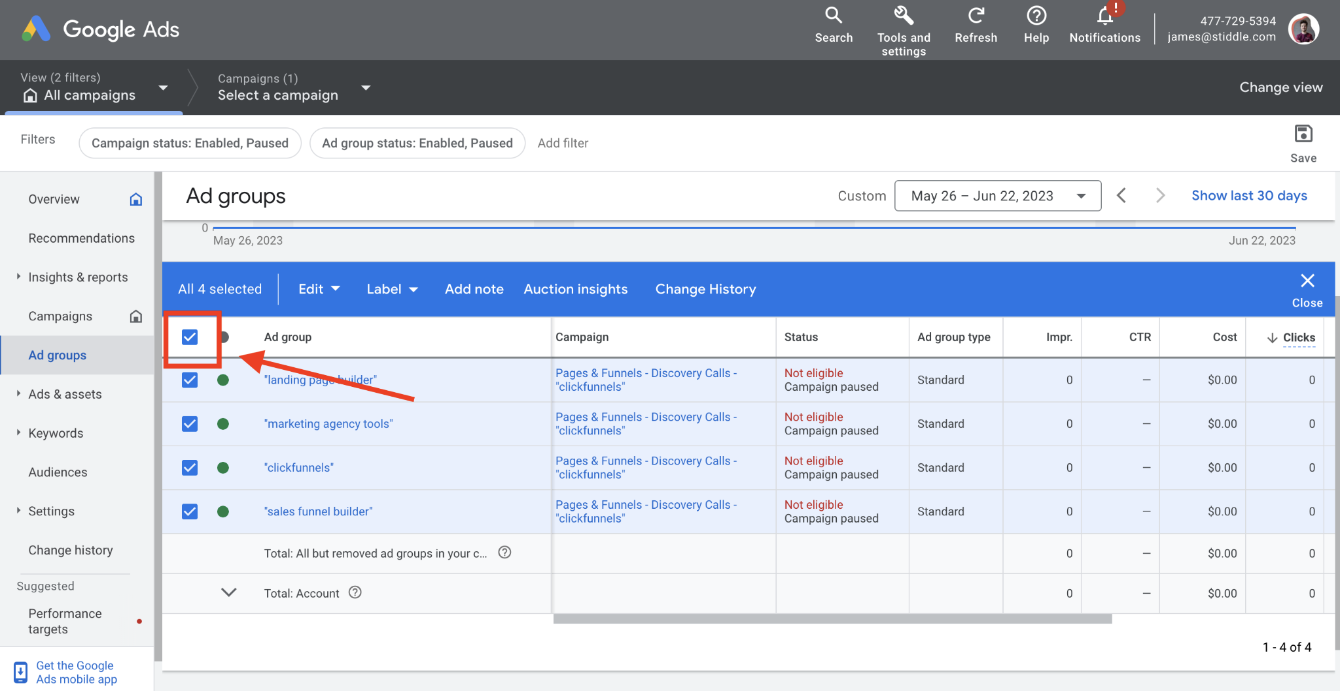The width and height of the screenshot is (1340, 694).
Task: Open Overview in the sidebar
Action: tap(54, 199)
